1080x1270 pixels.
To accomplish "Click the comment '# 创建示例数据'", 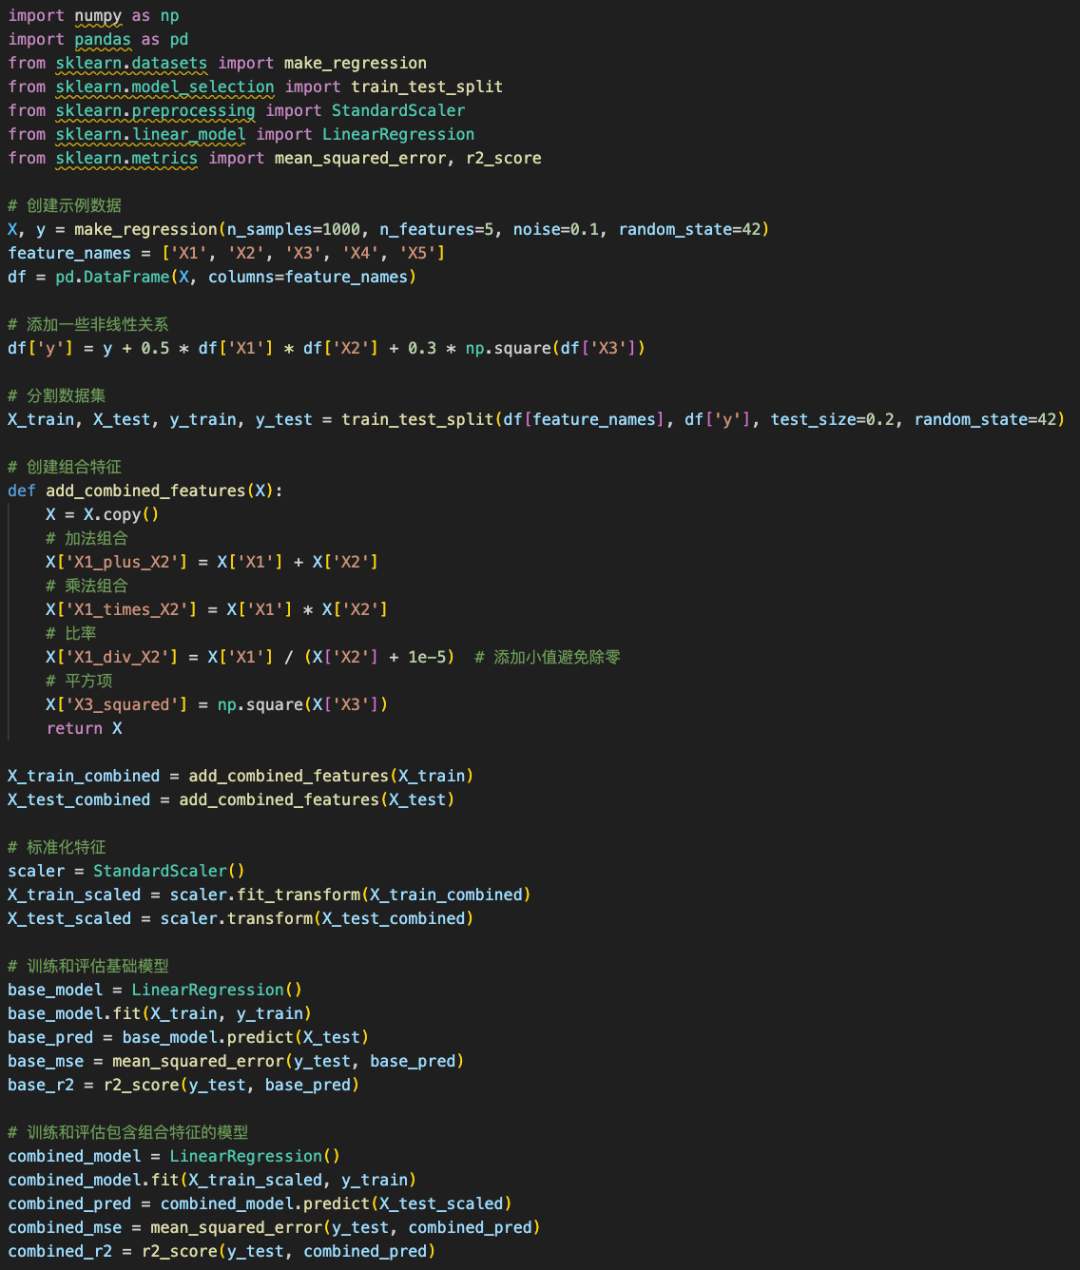I will [x=65, y=206].
